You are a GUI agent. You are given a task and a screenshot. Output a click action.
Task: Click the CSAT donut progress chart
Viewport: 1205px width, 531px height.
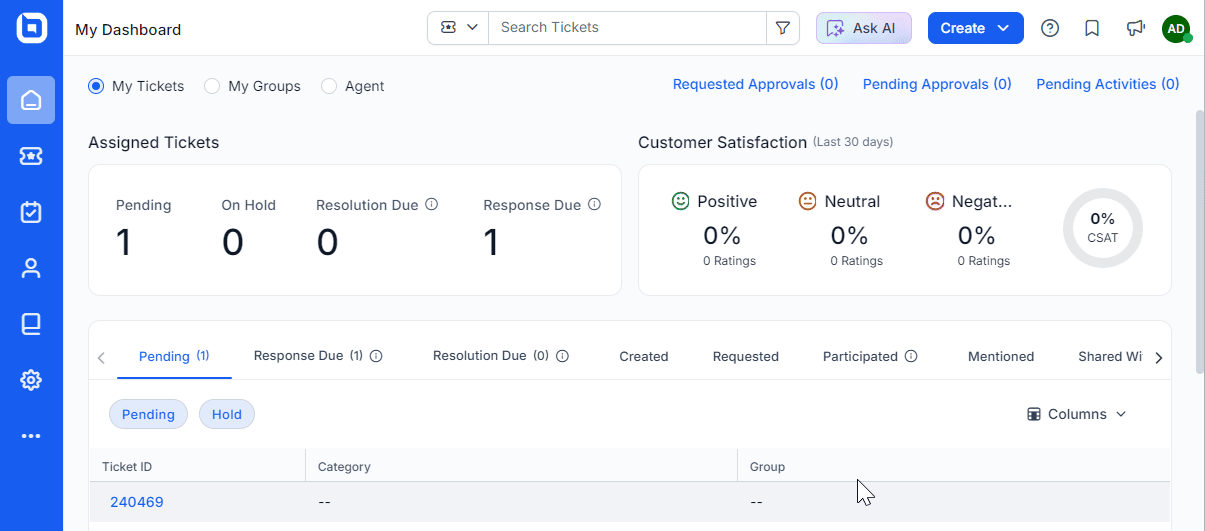point(1102,228)
